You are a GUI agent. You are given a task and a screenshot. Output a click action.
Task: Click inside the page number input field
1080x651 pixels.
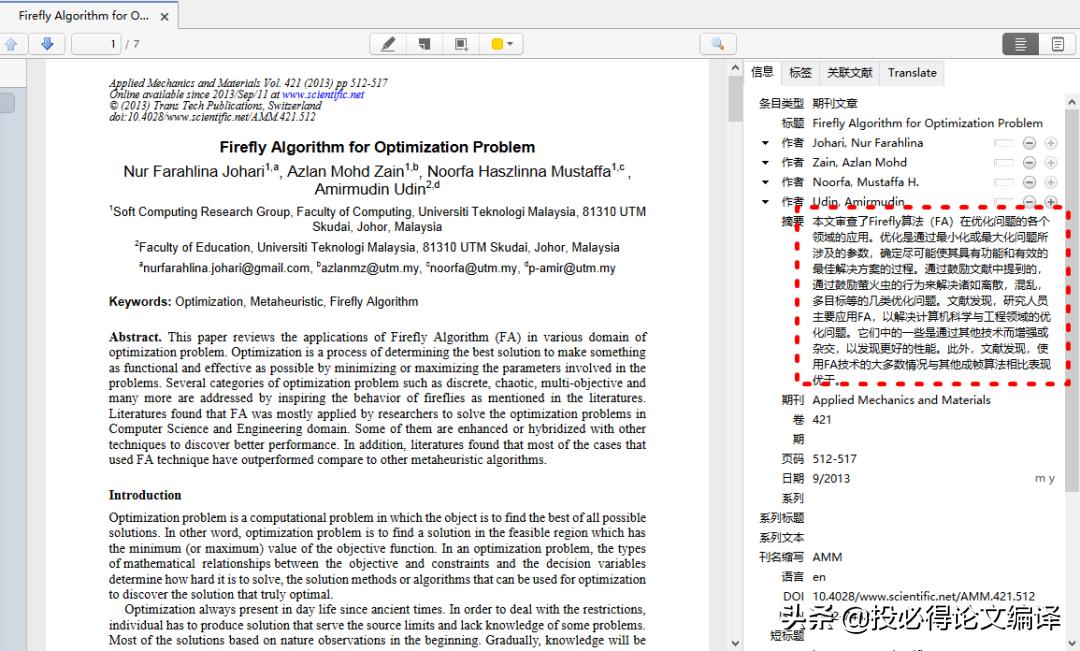[96, 43]
